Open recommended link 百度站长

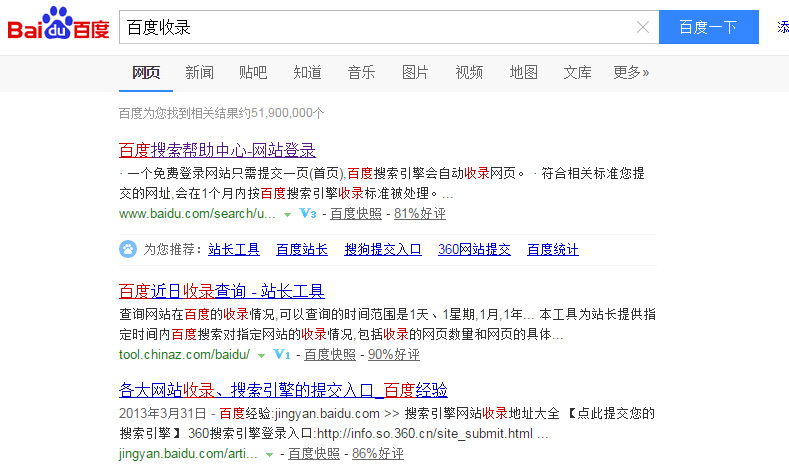click(x=302, y=250)
